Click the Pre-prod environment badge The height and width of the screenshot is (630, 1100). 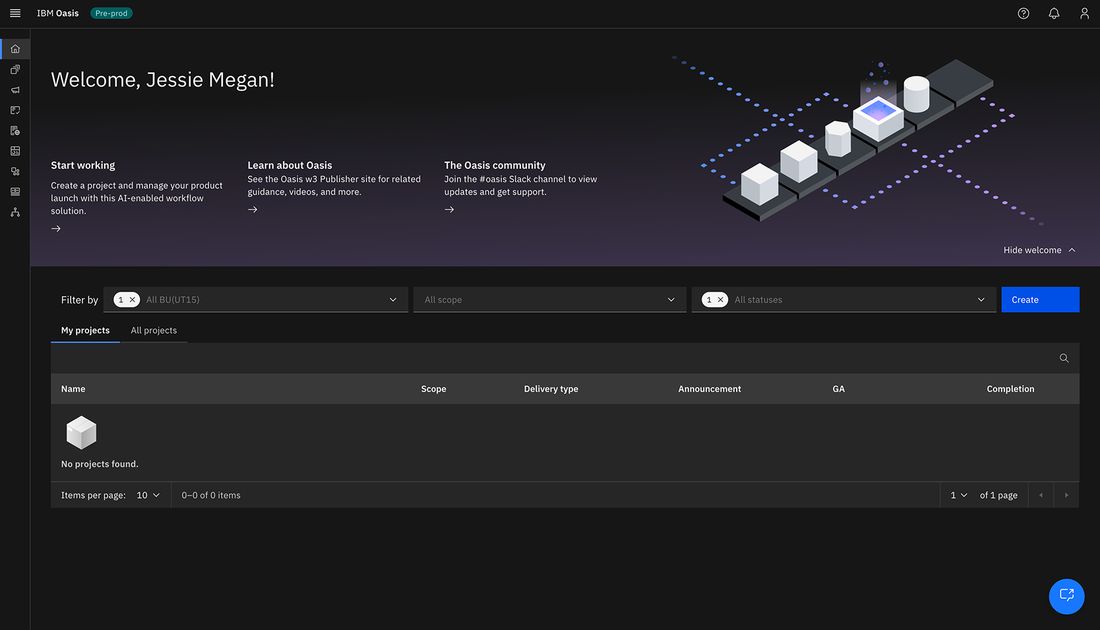click(x=112, y=13)
